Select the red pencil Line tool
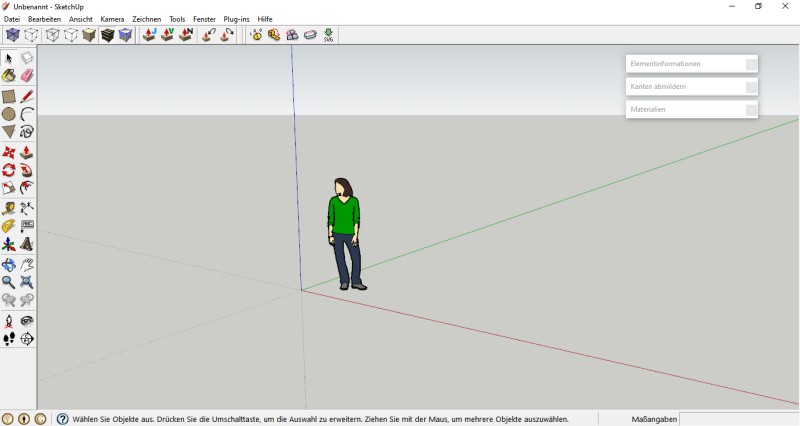The height and width of the screenshot is (426, 800). coord(27,96)
